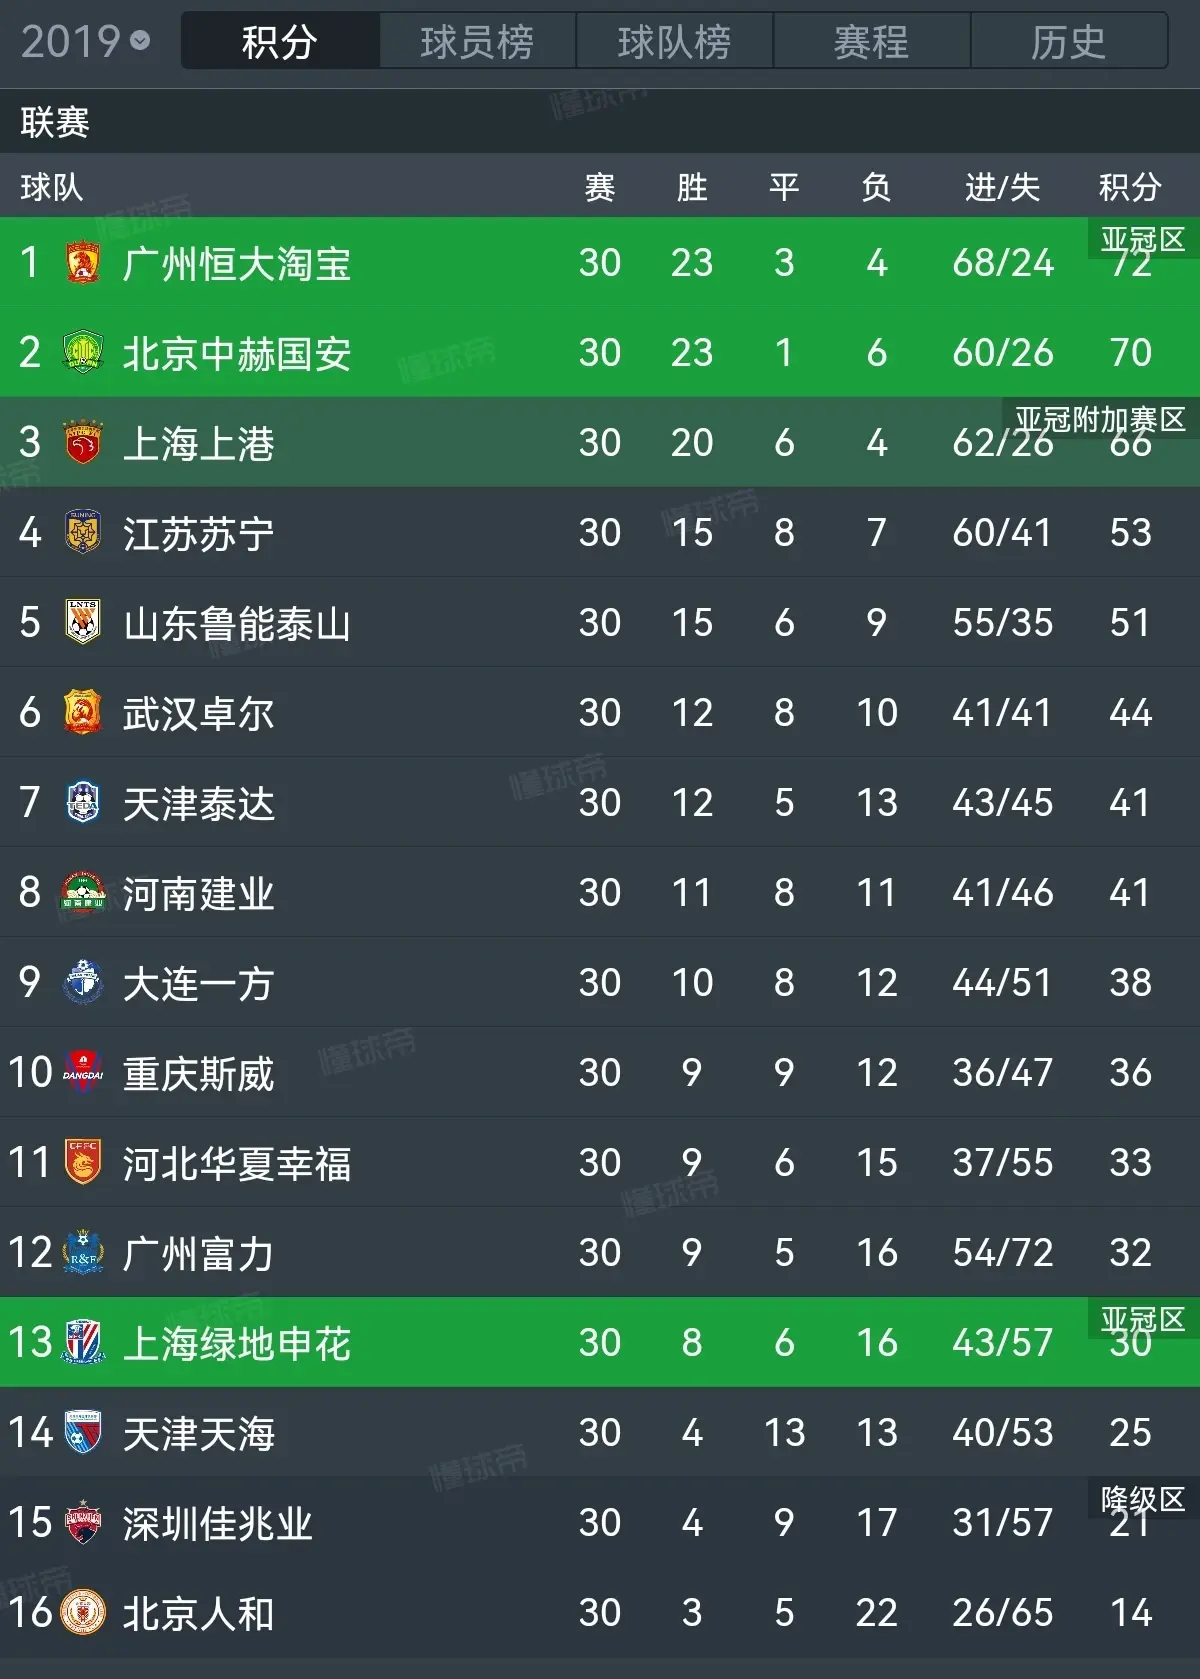Click the 广州恒大淘宝 team crest
The height and width of the screenshot is (1679, 1200).
click(x=83, y=263)
